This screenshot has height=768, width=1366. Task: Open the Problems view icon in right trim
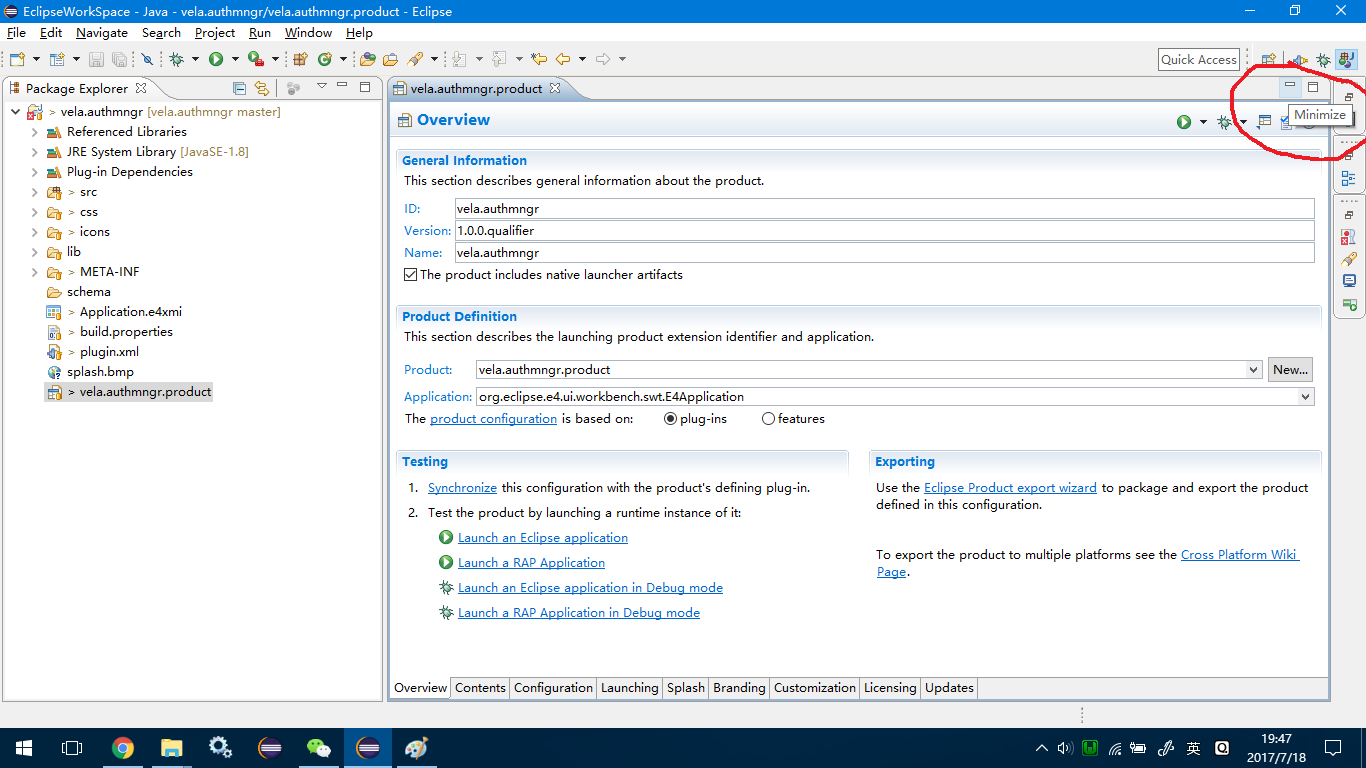(1348, 238)
